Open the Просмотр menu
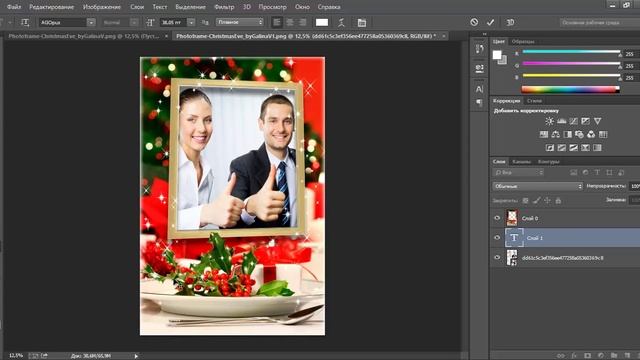Screen dimensions: 640x360 [x=273, y=7]
